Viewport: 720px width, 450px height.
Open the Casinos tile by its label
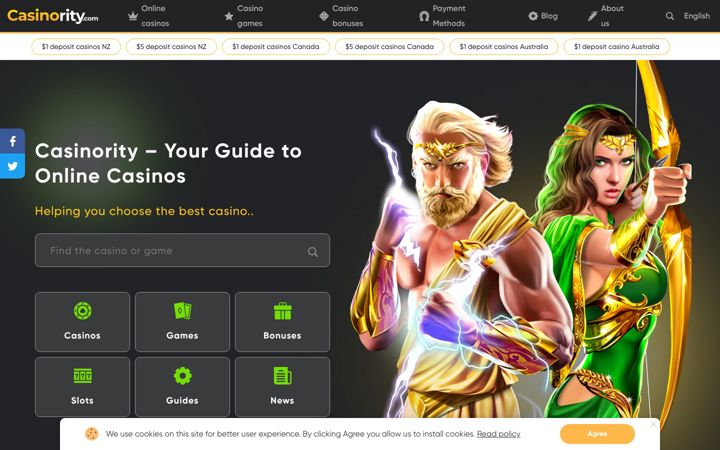[x=82, y=336]
